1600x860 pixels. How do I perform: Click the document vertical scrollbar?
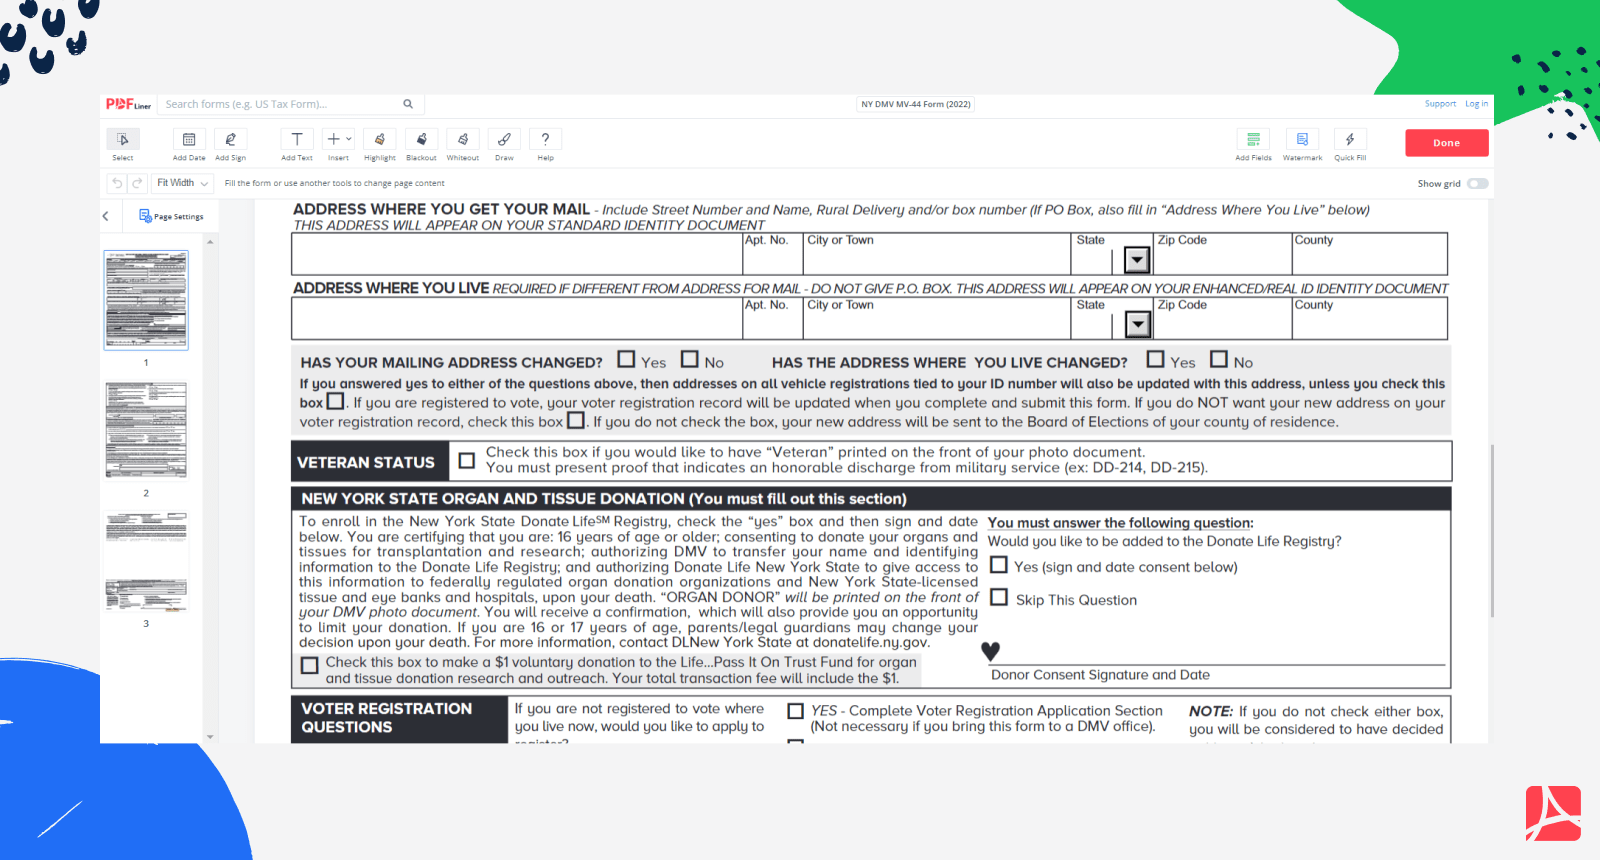click(1492, 530)
